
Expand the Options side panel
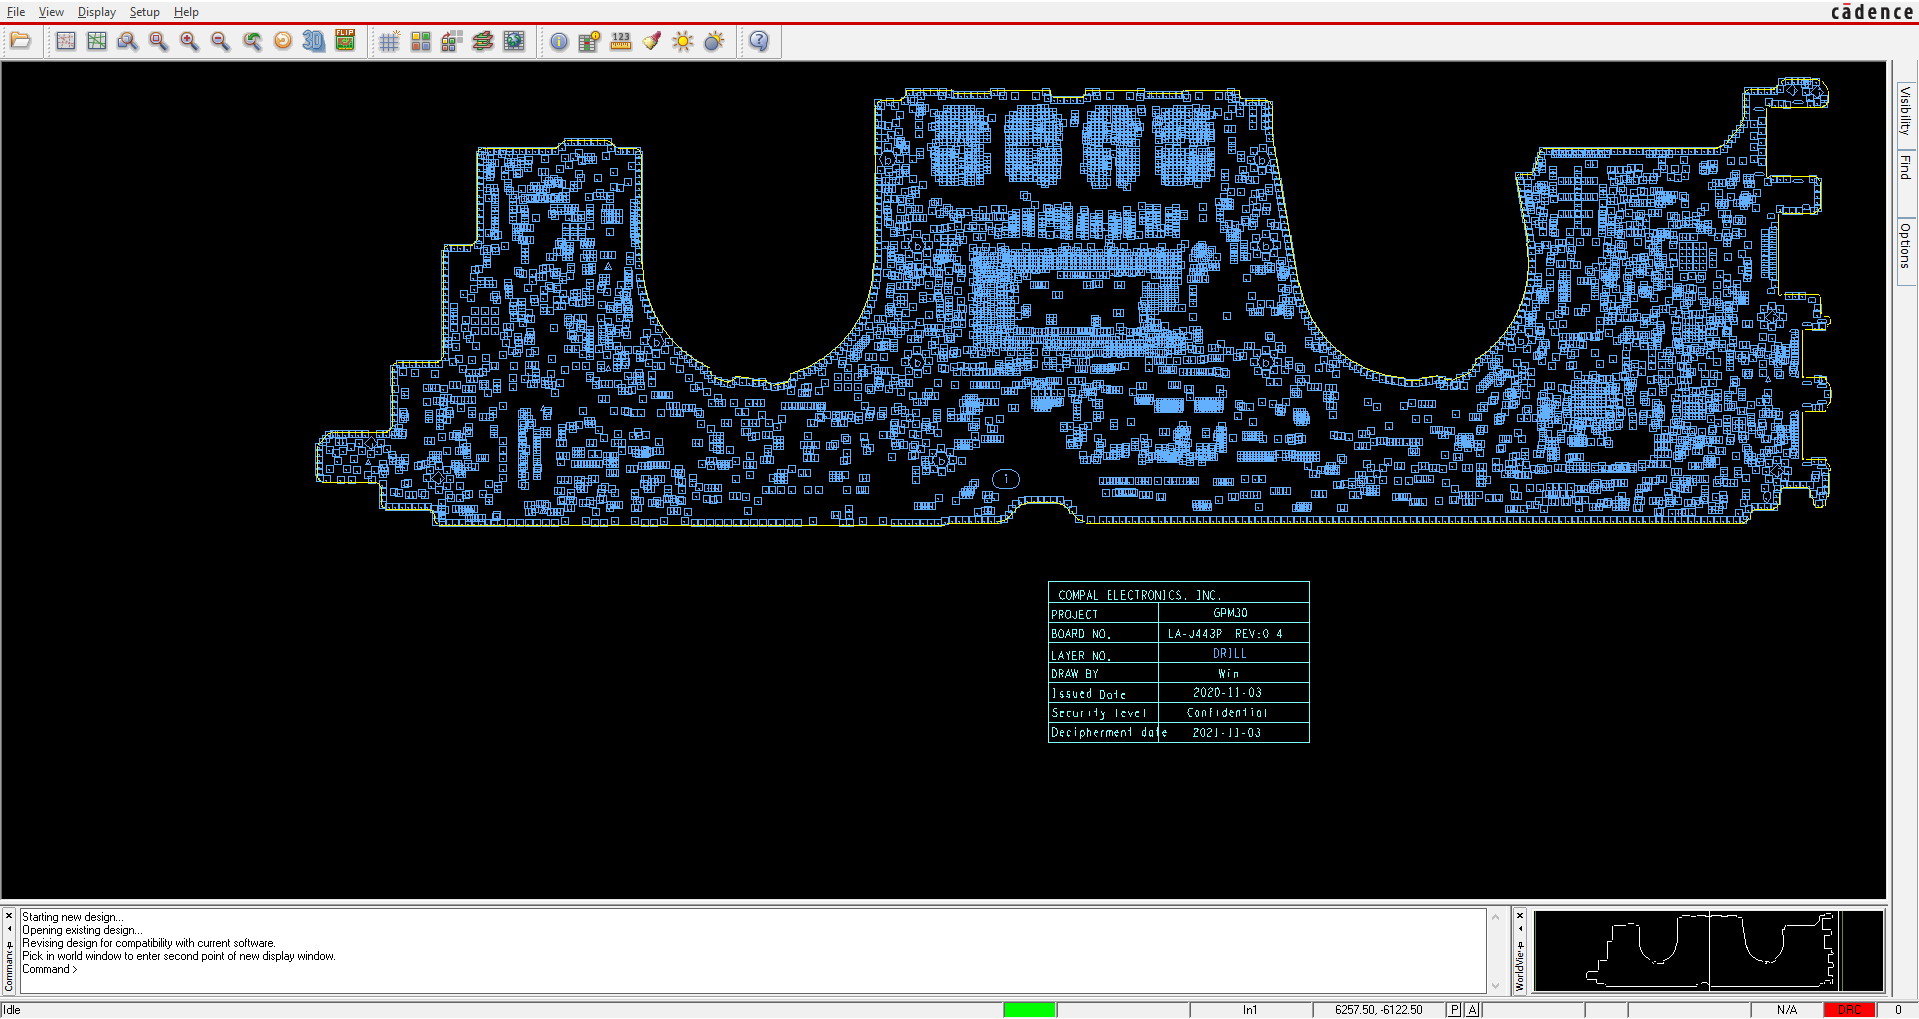click(x=1905, y=246)
